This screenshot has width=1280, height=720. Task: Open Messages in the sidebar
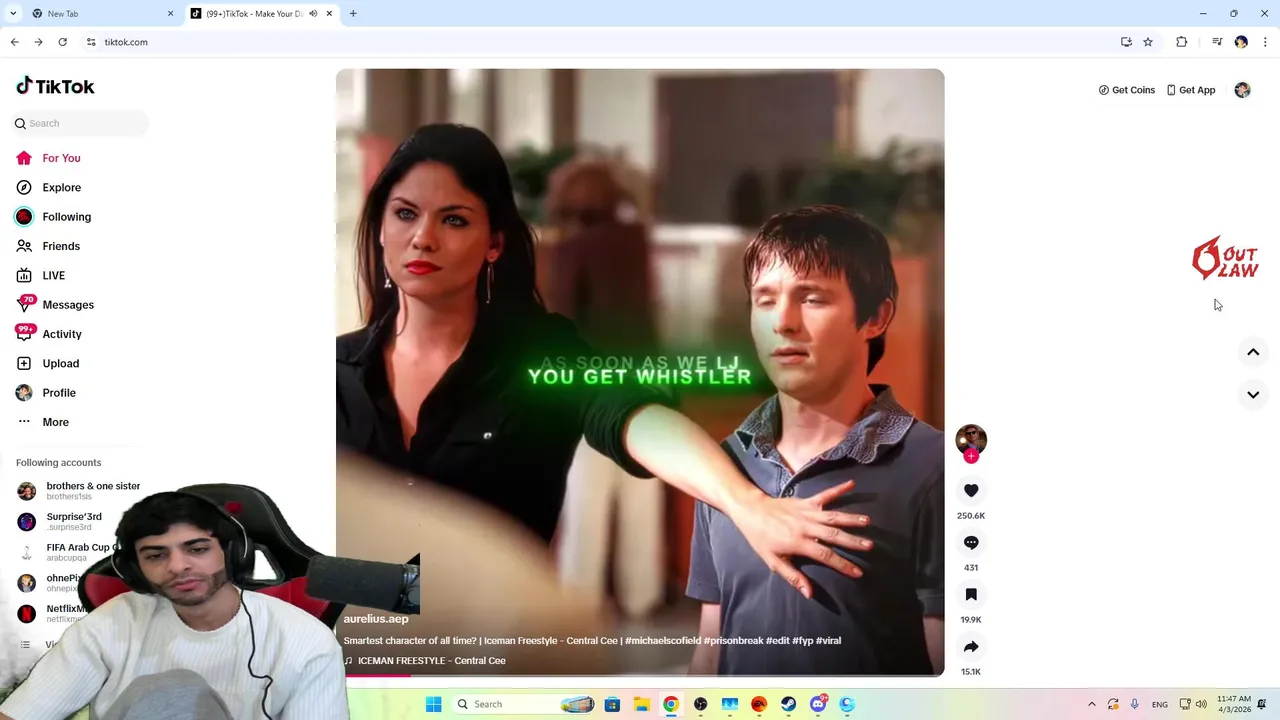(x=54, y=305)
